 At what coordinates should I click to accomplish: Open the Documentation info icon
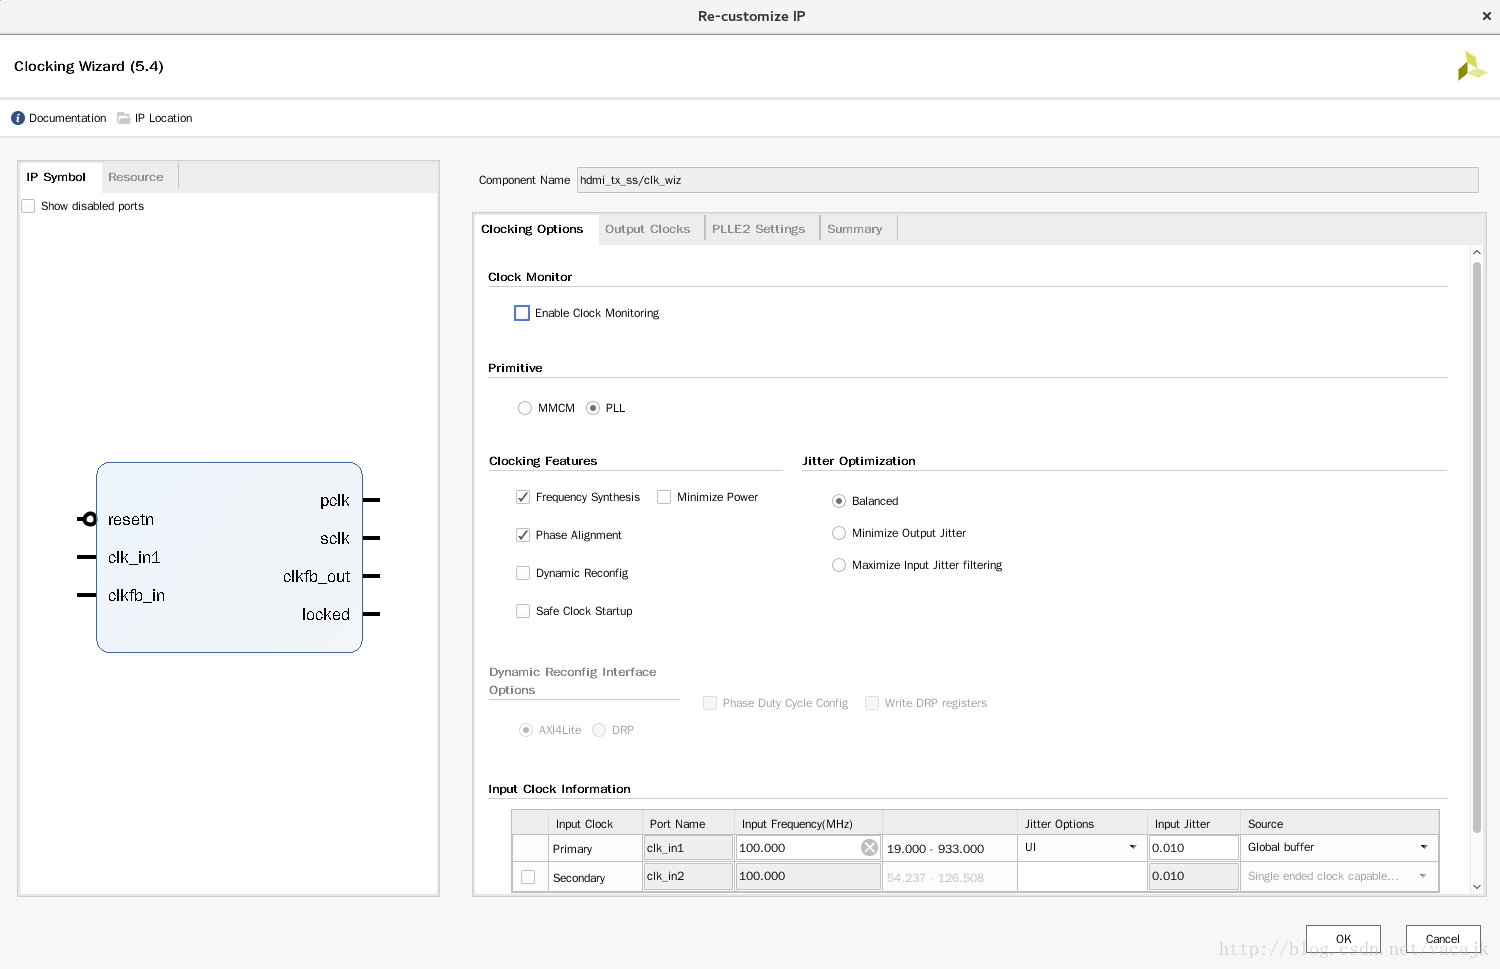pyautogui.click(x=18, y=118)
